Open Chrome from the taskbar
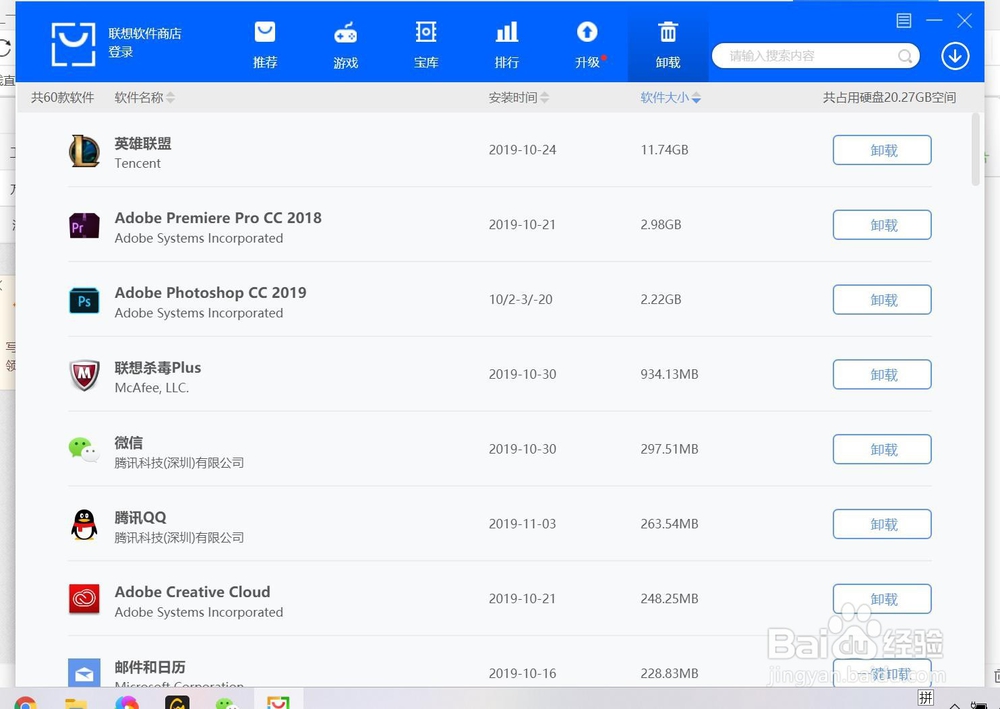Viewport: 1000px width, 709px height. click(x=25, y=702)
